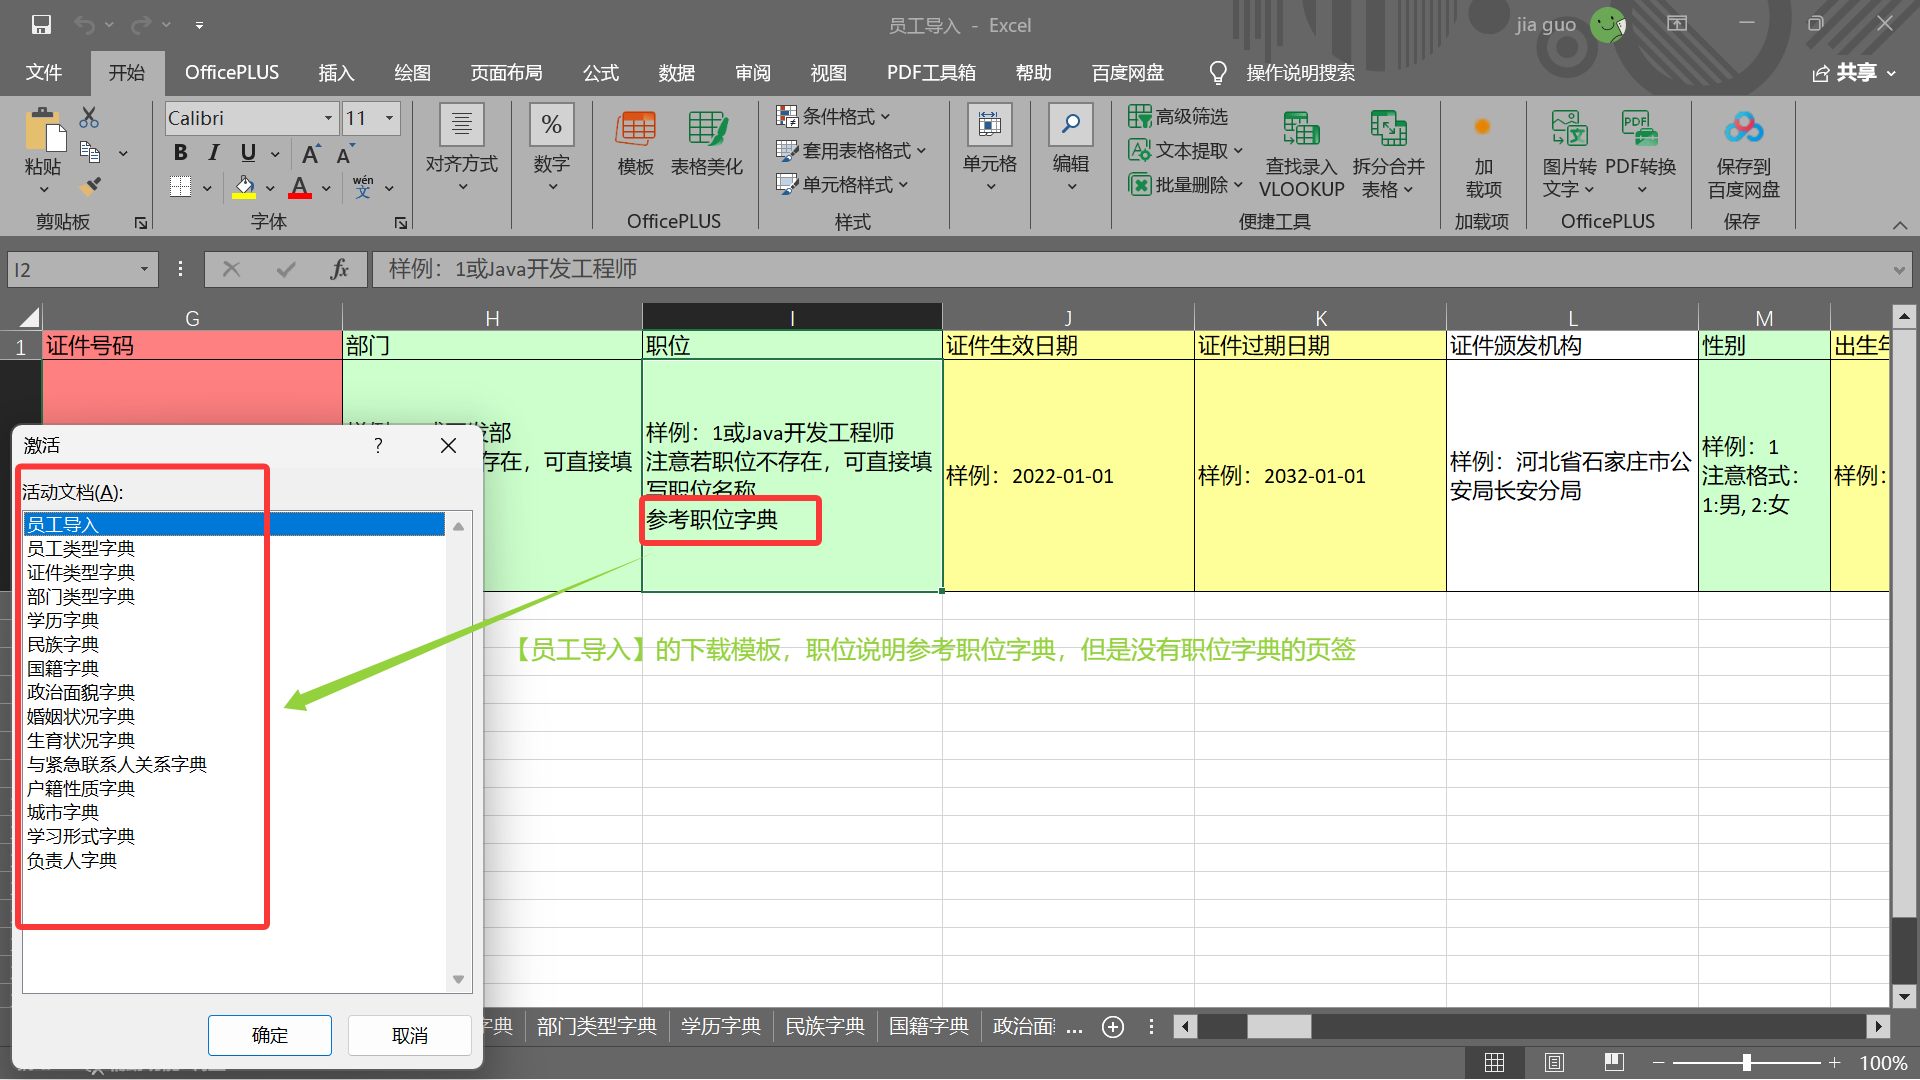1920x1080 pixels.
Task: Click the Cut scissors icon
Action: (90, 118)
